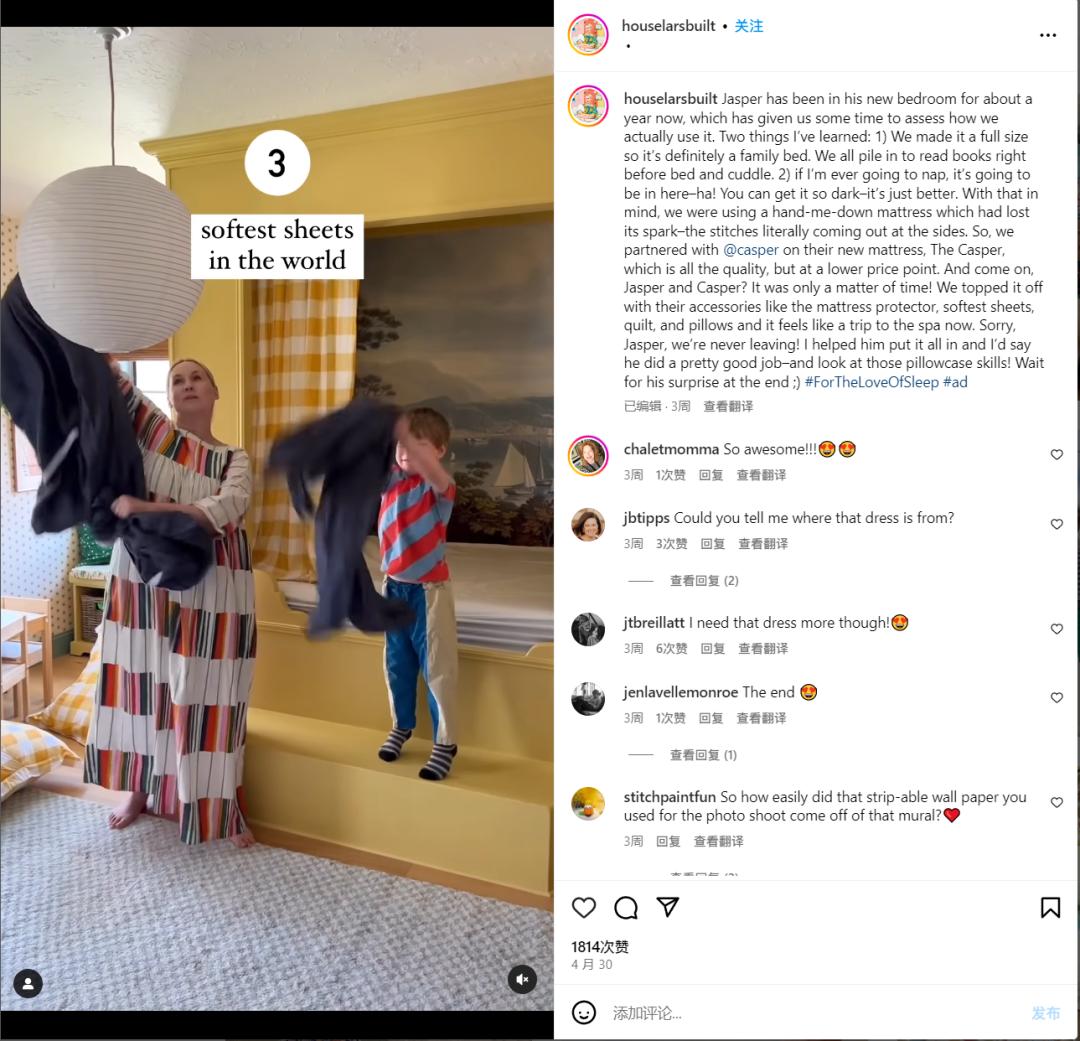The height and width of the screenshot is (1041, 1080).
Task: Like jtbreillatt's dress comment
Action: pyautogui.click(x=1057, y=629)
